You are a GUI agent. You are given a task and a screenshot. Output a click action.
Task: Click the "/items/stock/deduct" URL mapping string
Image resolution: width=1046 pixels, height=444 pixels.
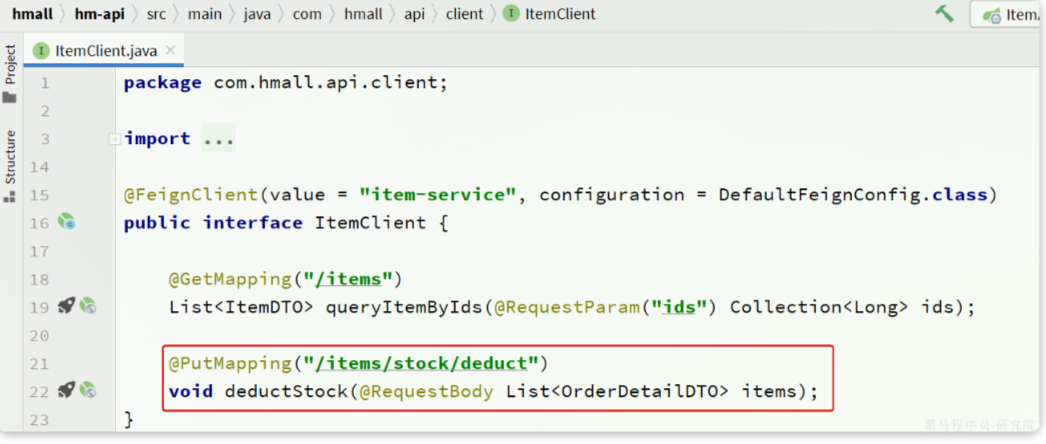(x=423, y=362)
